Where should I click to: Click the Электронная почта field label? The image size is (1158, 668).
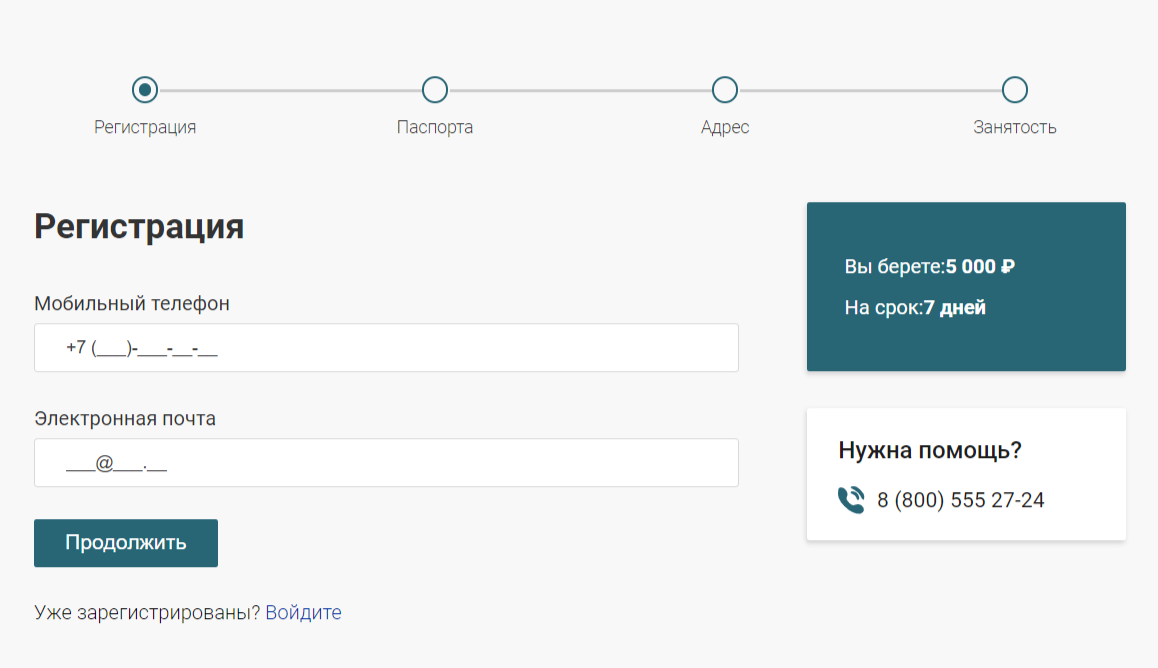pyautogui.click(x=125, y=418)
